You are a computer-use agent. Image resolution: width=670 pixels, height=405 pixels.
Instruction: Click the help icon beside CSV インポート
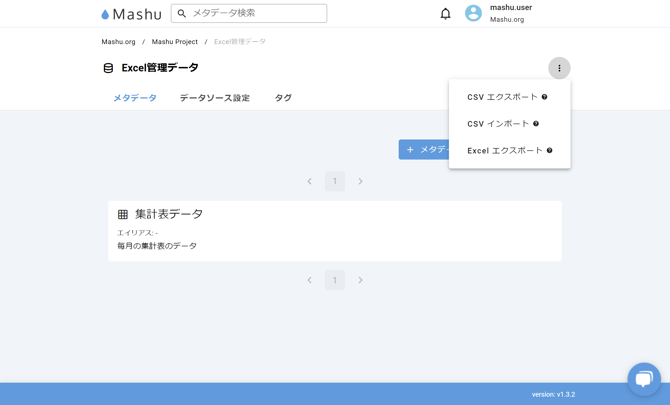click(536, 124)
